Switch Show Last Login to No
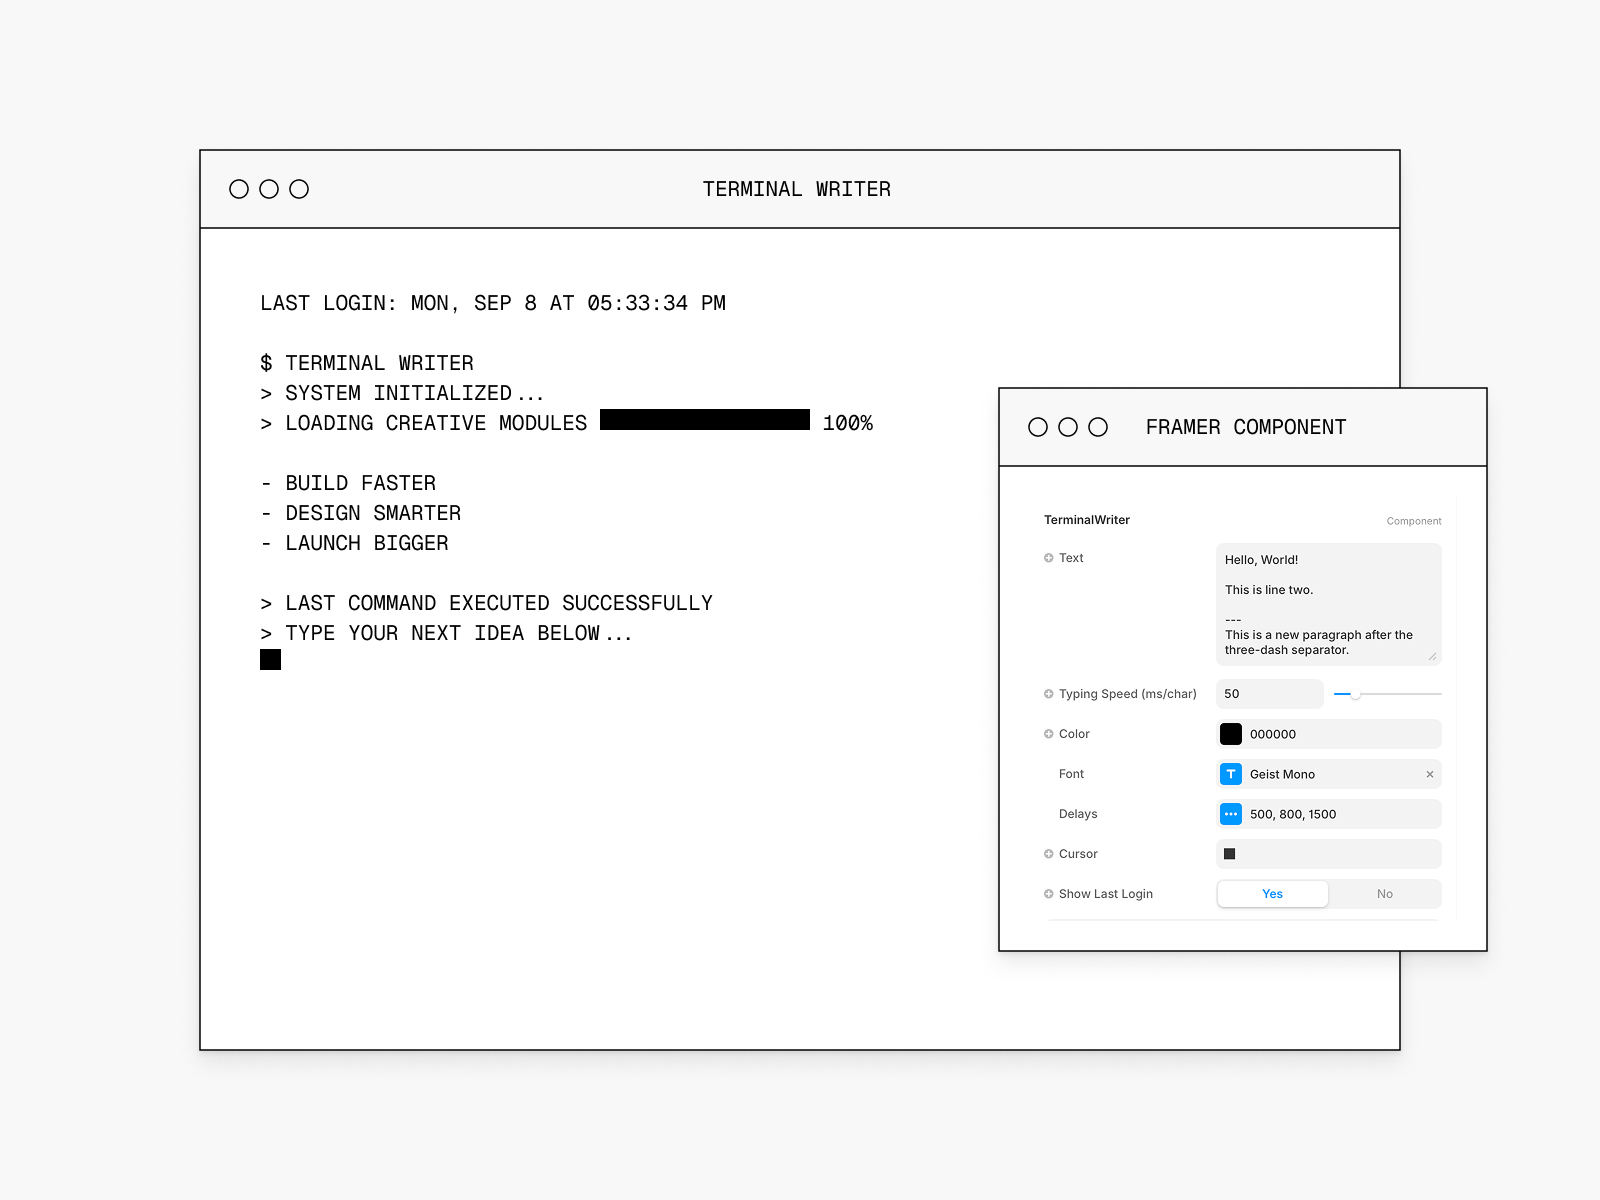This screenshot has height=1200, width=1600. point(1385,893)
